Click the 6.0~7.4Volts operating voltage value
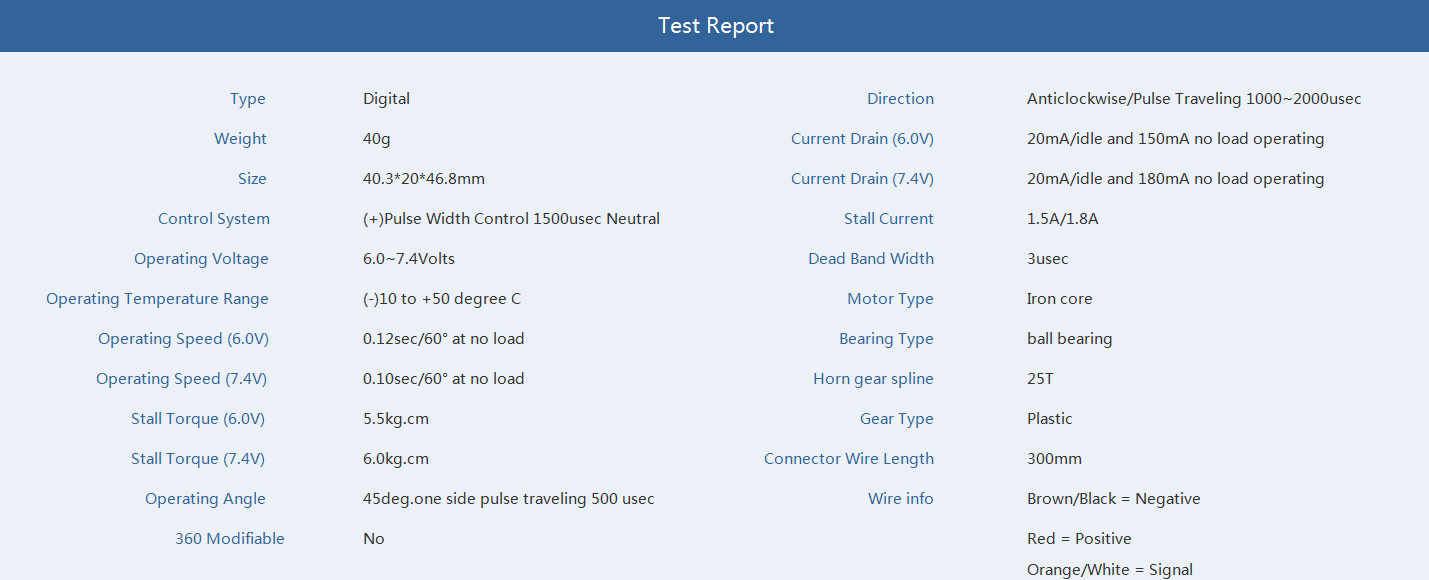This screenshot has height=580, width=1429. tap(409, 259)
